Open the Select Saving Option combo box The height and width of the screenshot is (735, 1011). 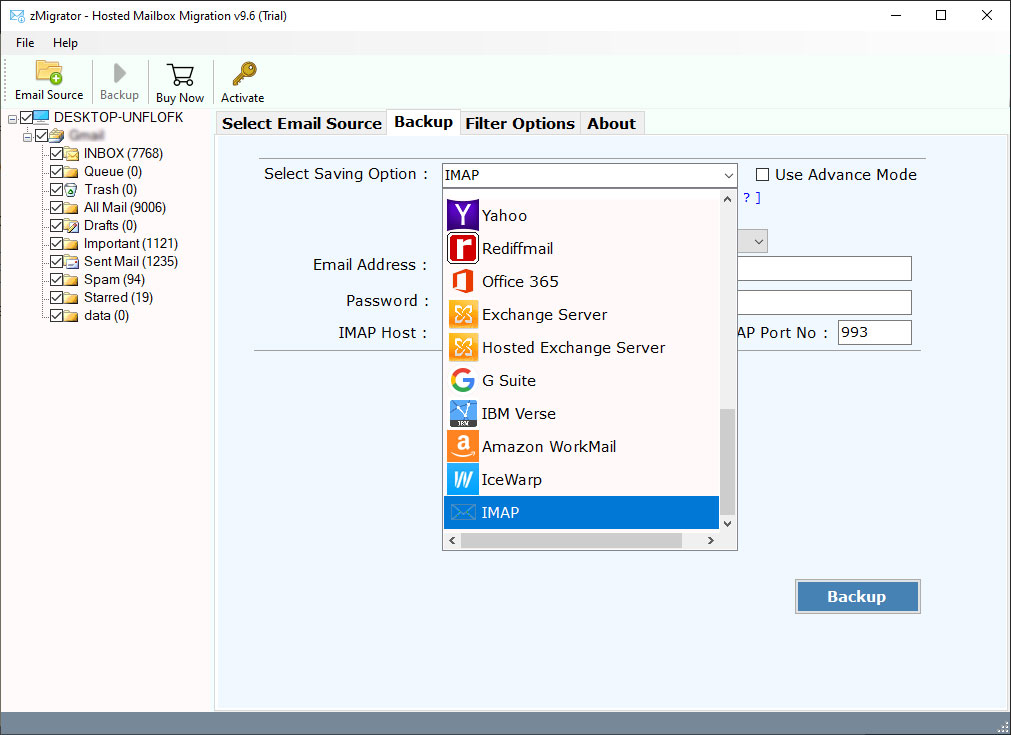point(589,175)
